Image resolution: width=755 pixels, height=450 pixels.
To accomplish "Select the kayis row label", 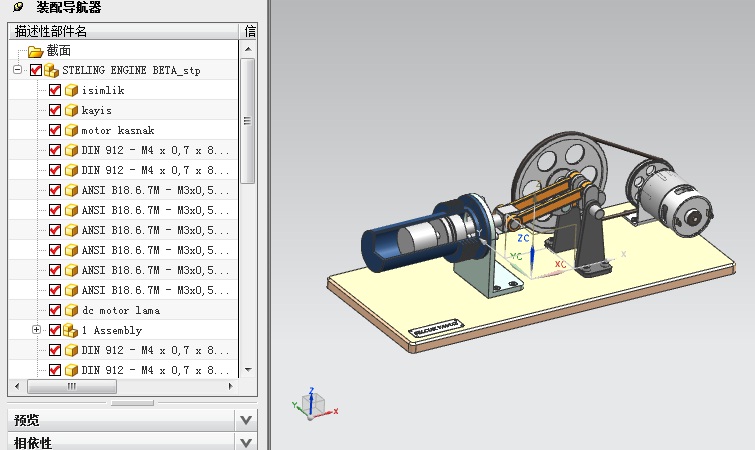I will (x=96, y=111).
